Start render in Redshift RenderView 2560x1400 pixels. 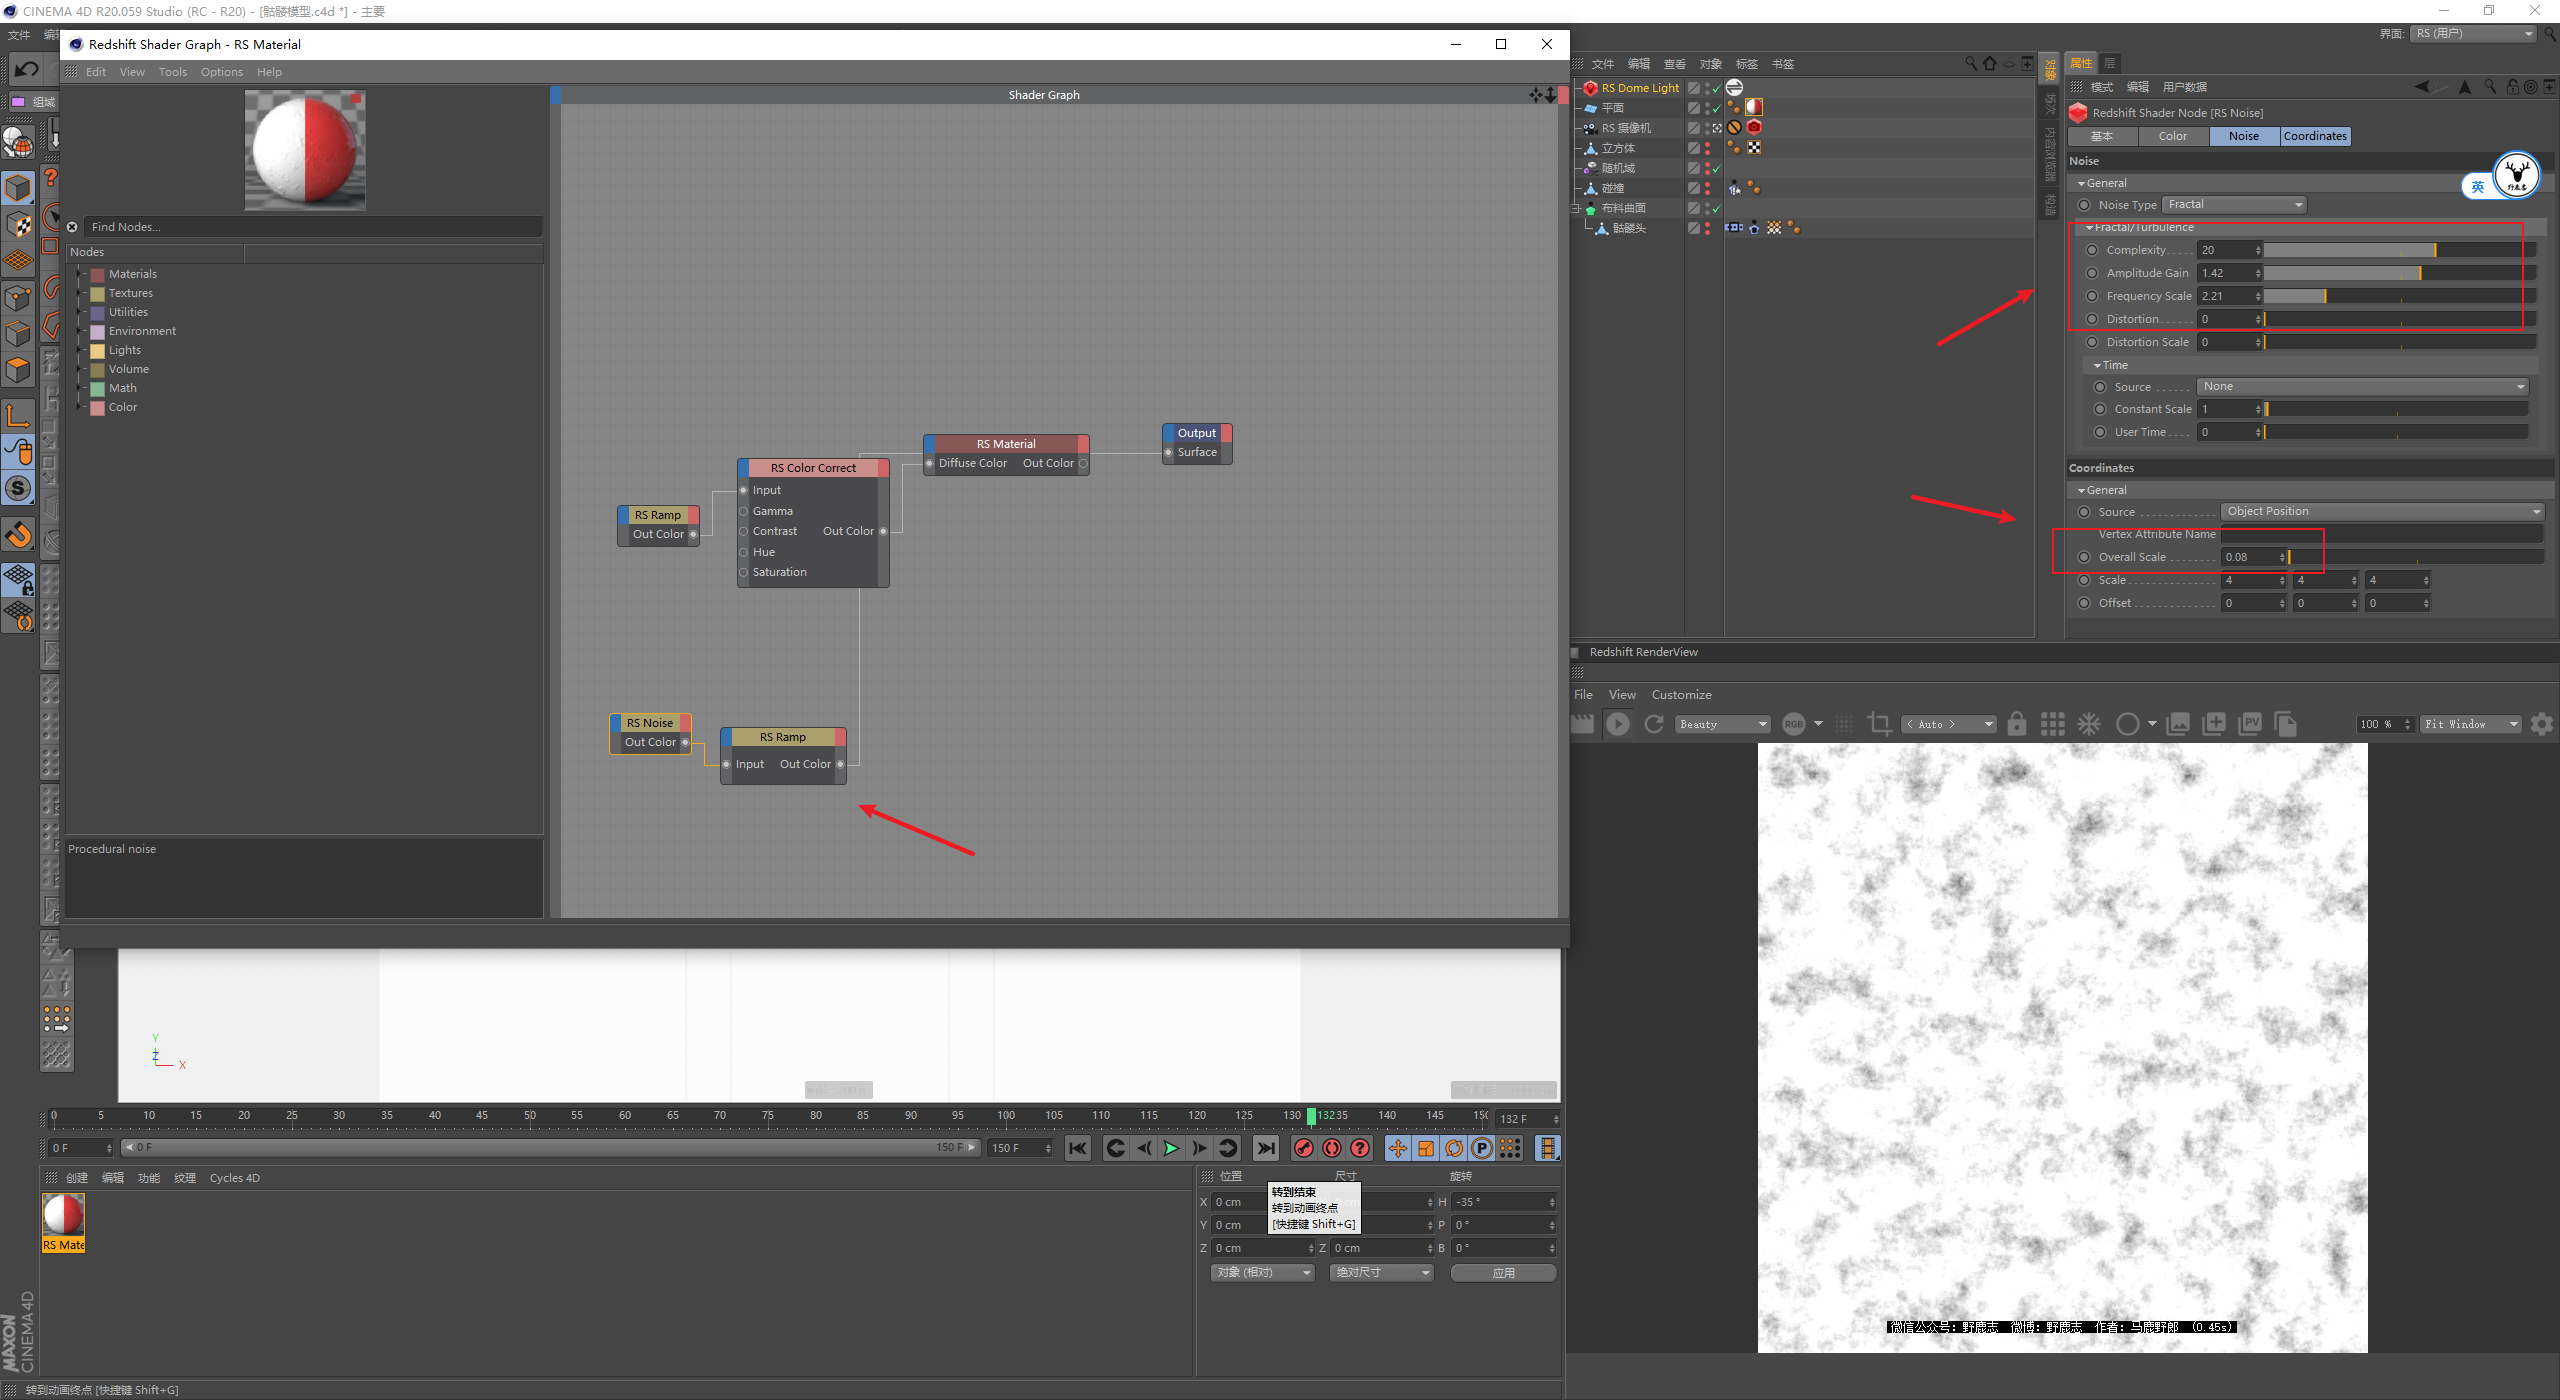[1617, 724]
